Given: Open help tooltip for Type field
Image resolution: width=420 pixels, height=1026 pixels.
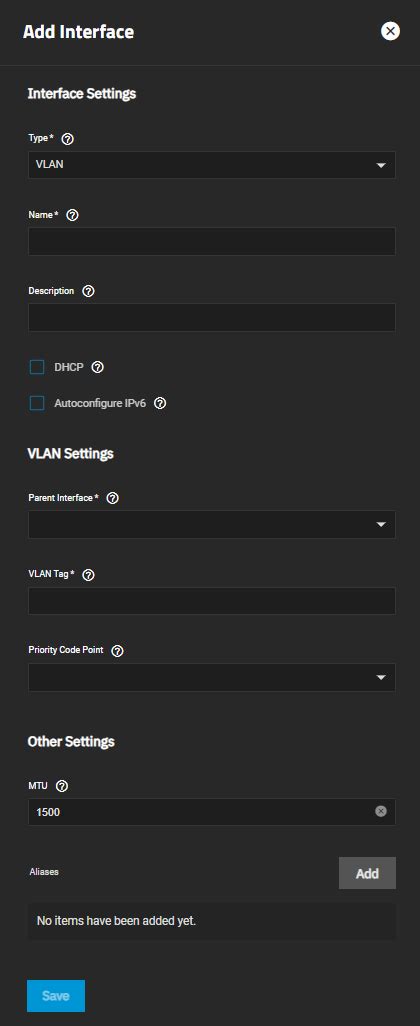Looking at the screenshot, I should (x=67, y=139).
